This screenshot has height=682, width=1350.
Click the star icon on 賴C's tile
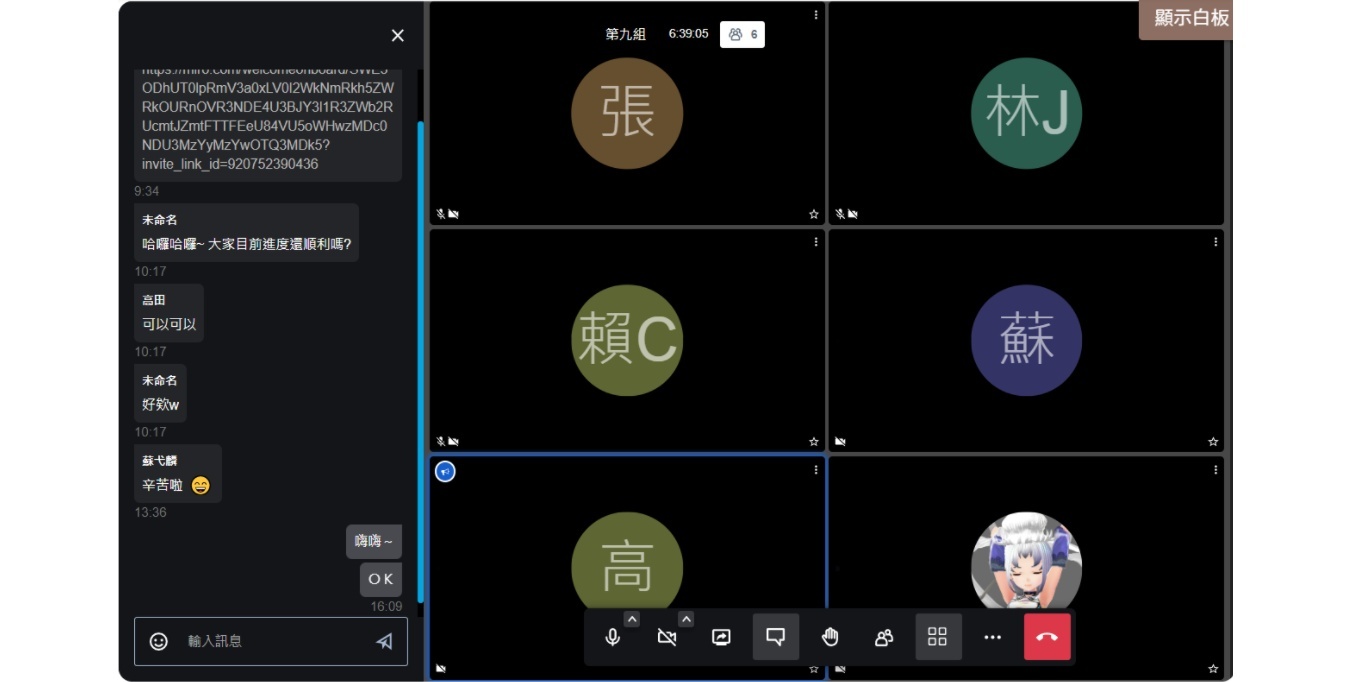point(814,441)
